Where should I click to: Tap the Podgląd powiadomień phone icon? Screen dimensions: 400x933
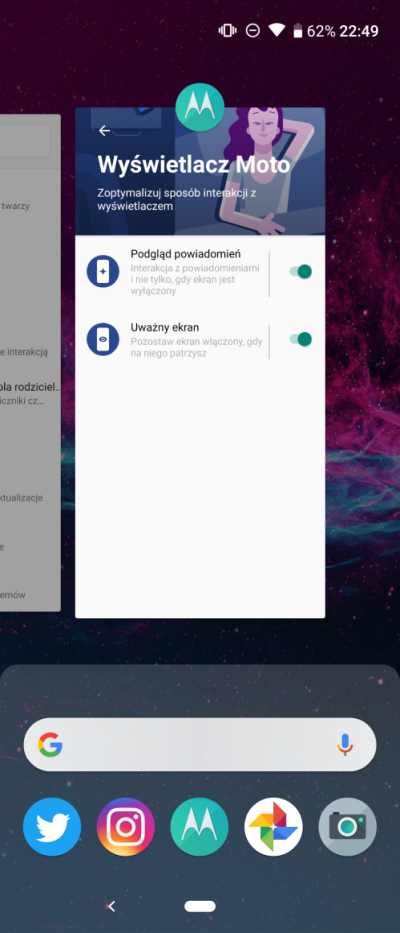coord(103,271)
